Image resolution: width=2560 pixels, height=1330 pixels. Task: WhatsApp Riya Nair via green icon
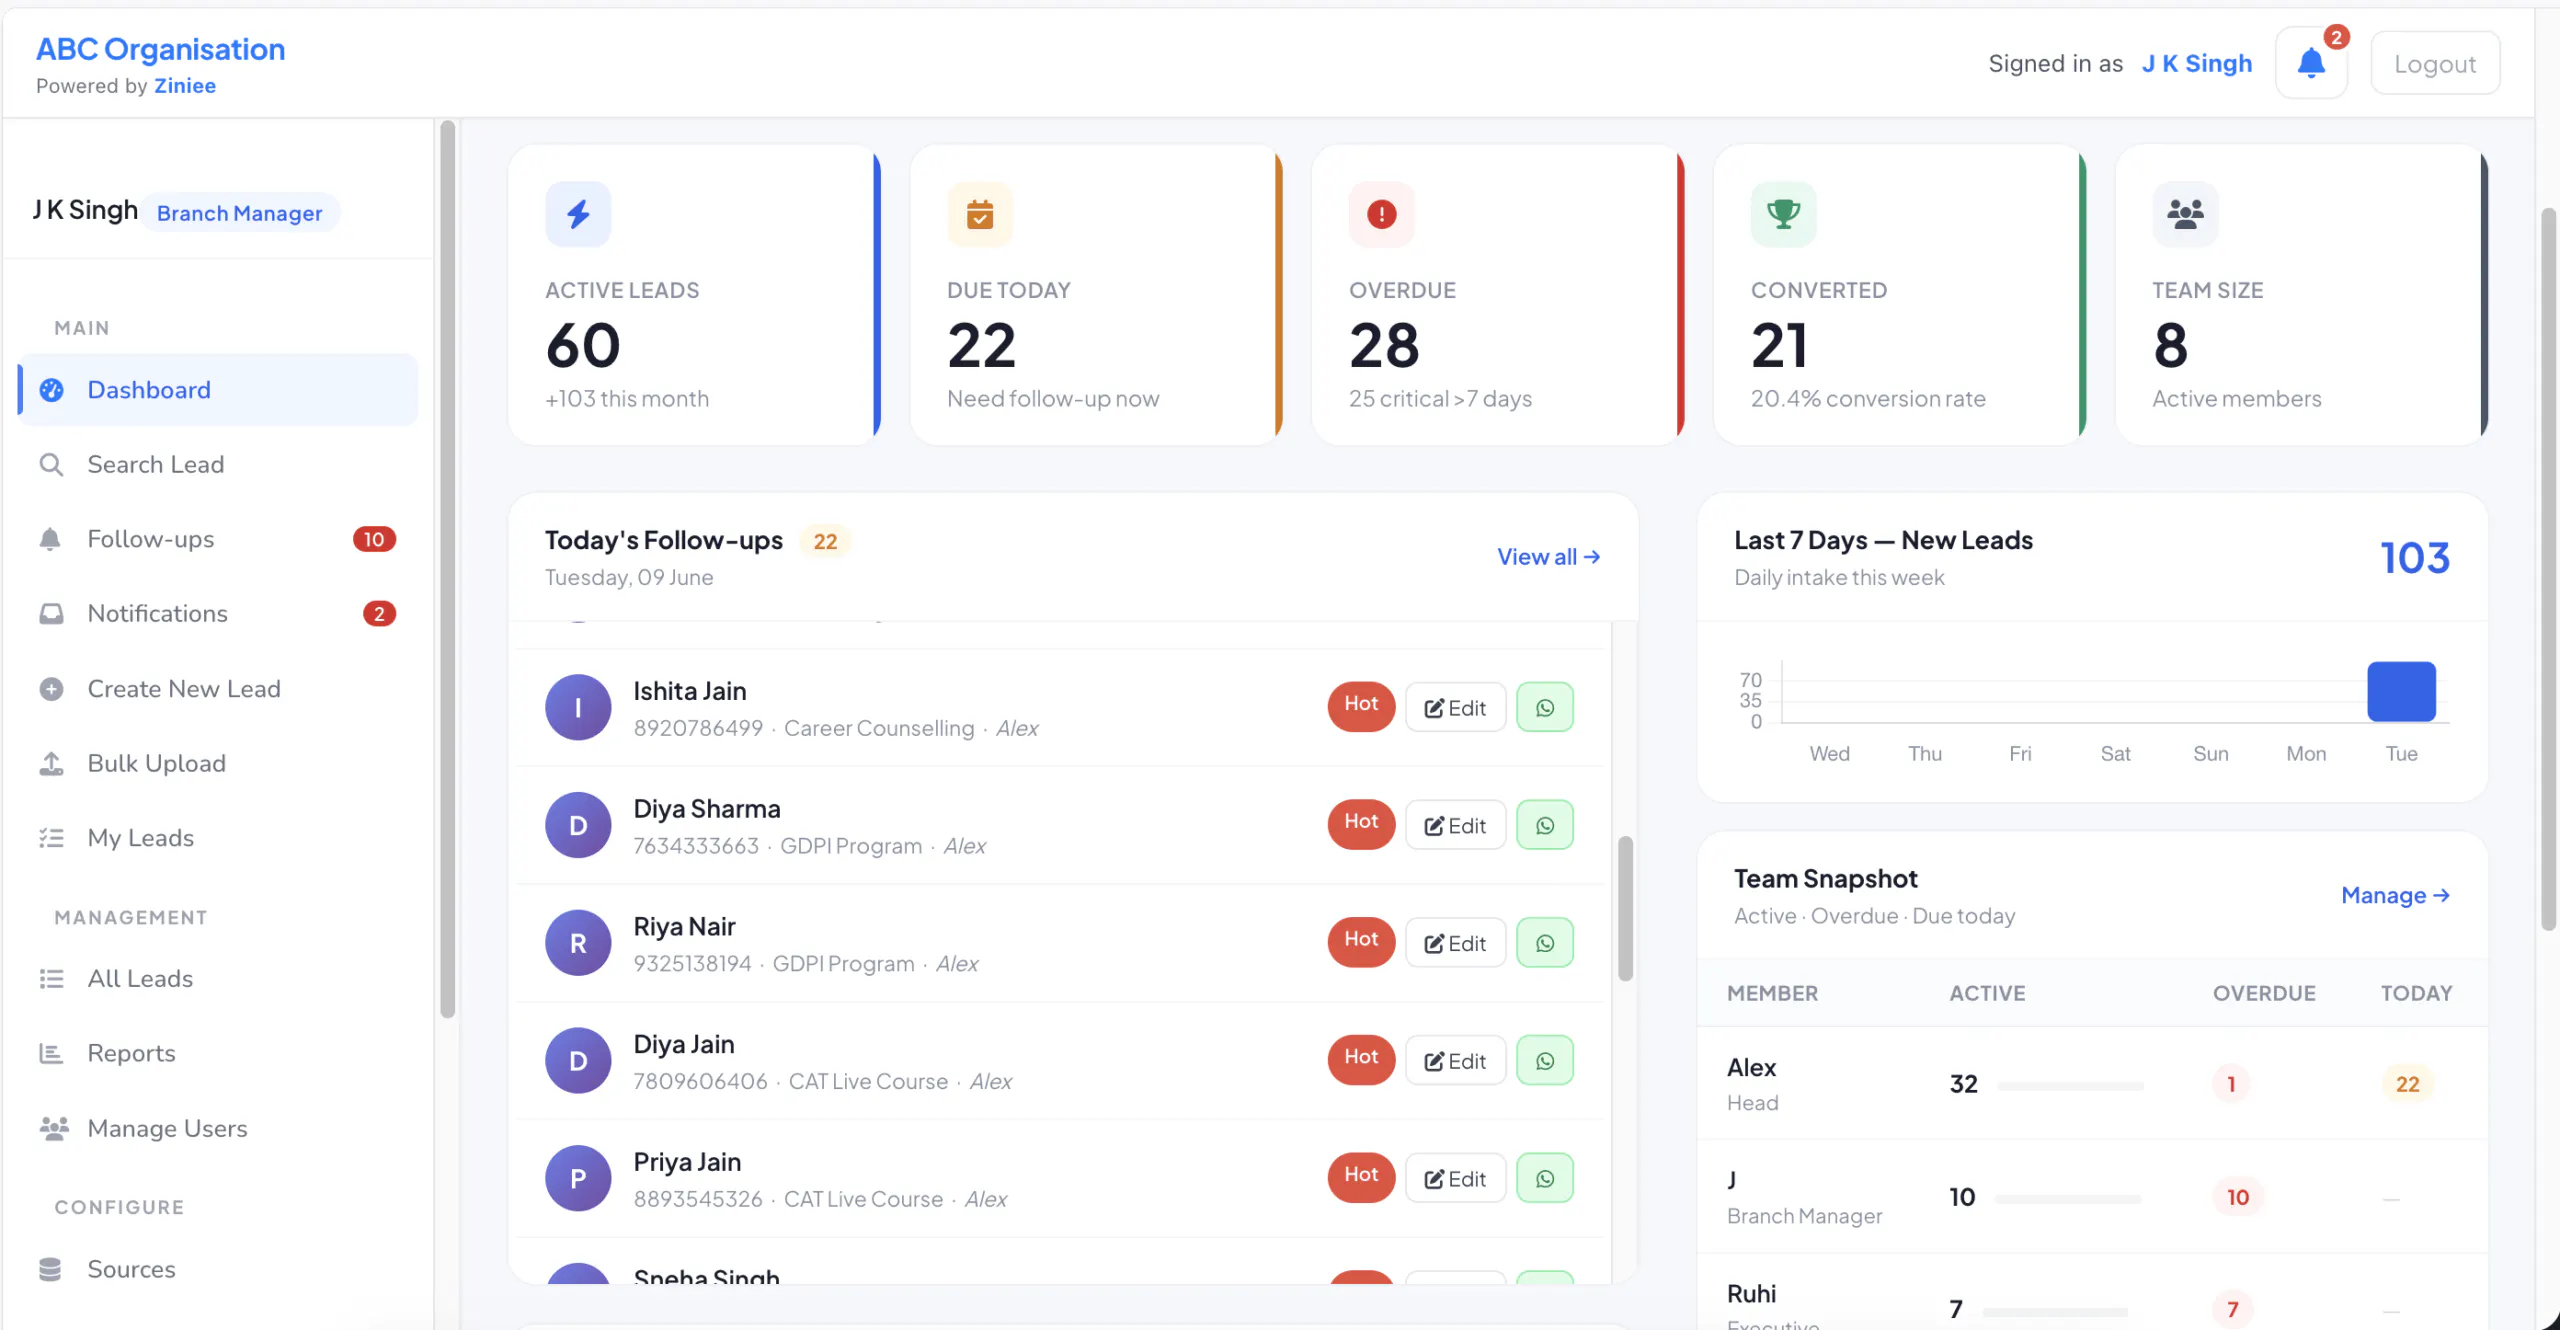1545,944
